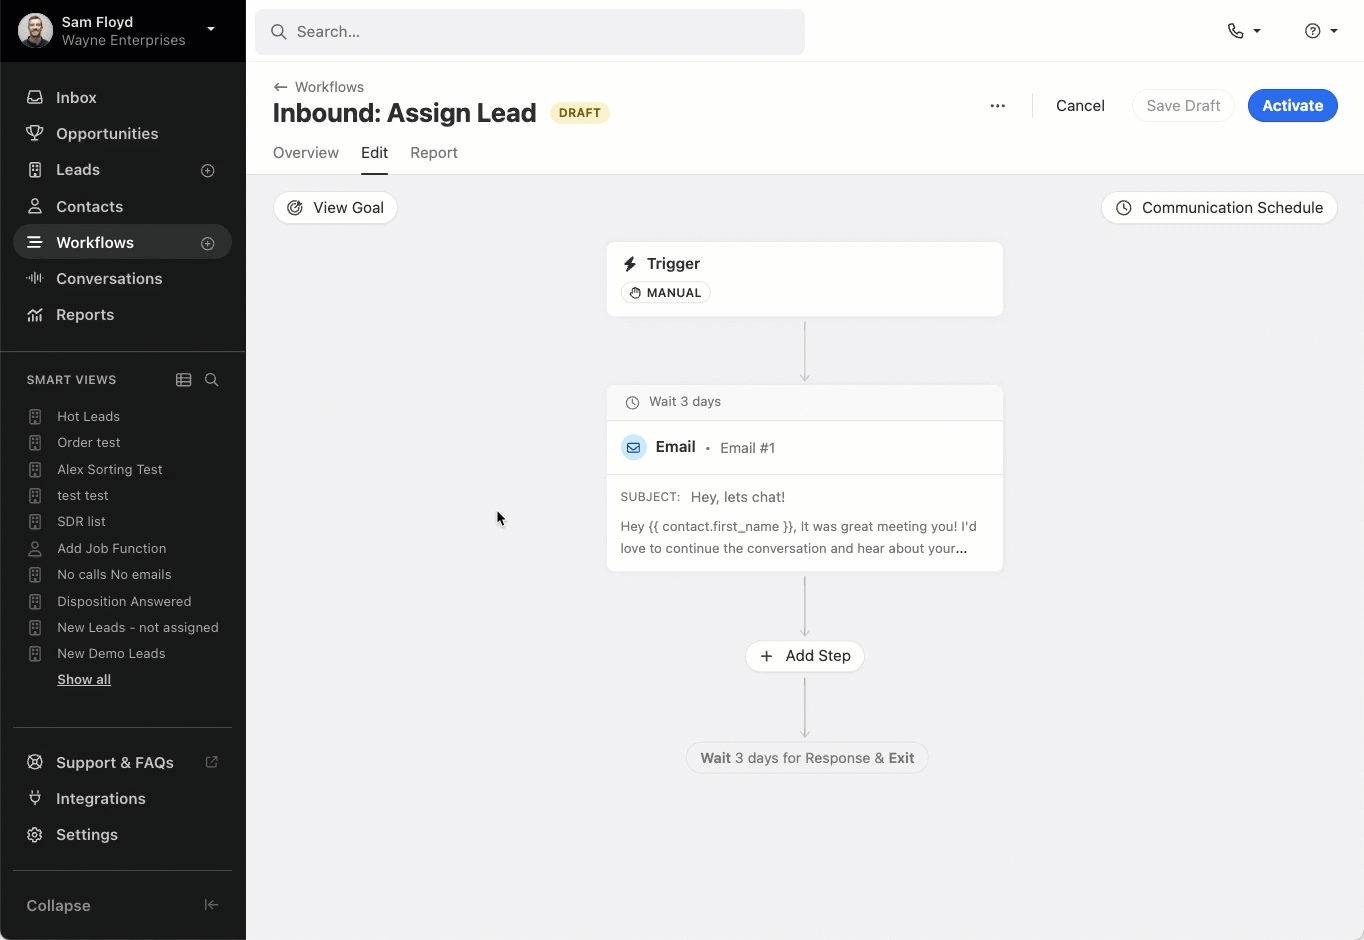
Task: Click the Save Draft button
Action: tap(1183, 106)
